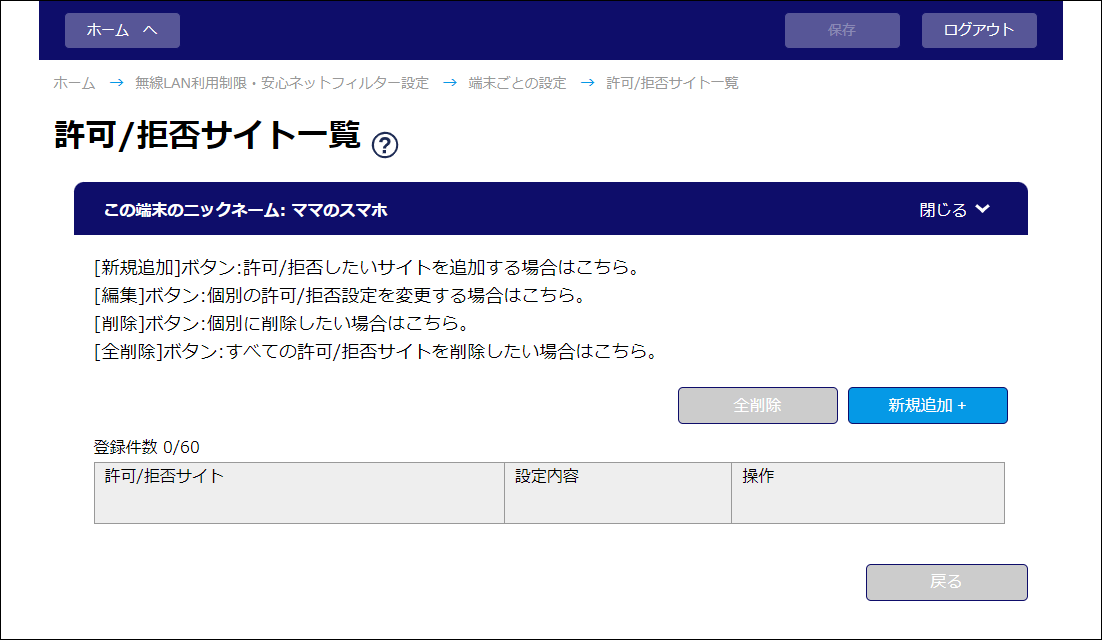Go to ホーム via breadcrumb link
Screen dimensions: 1102x640
74,83
